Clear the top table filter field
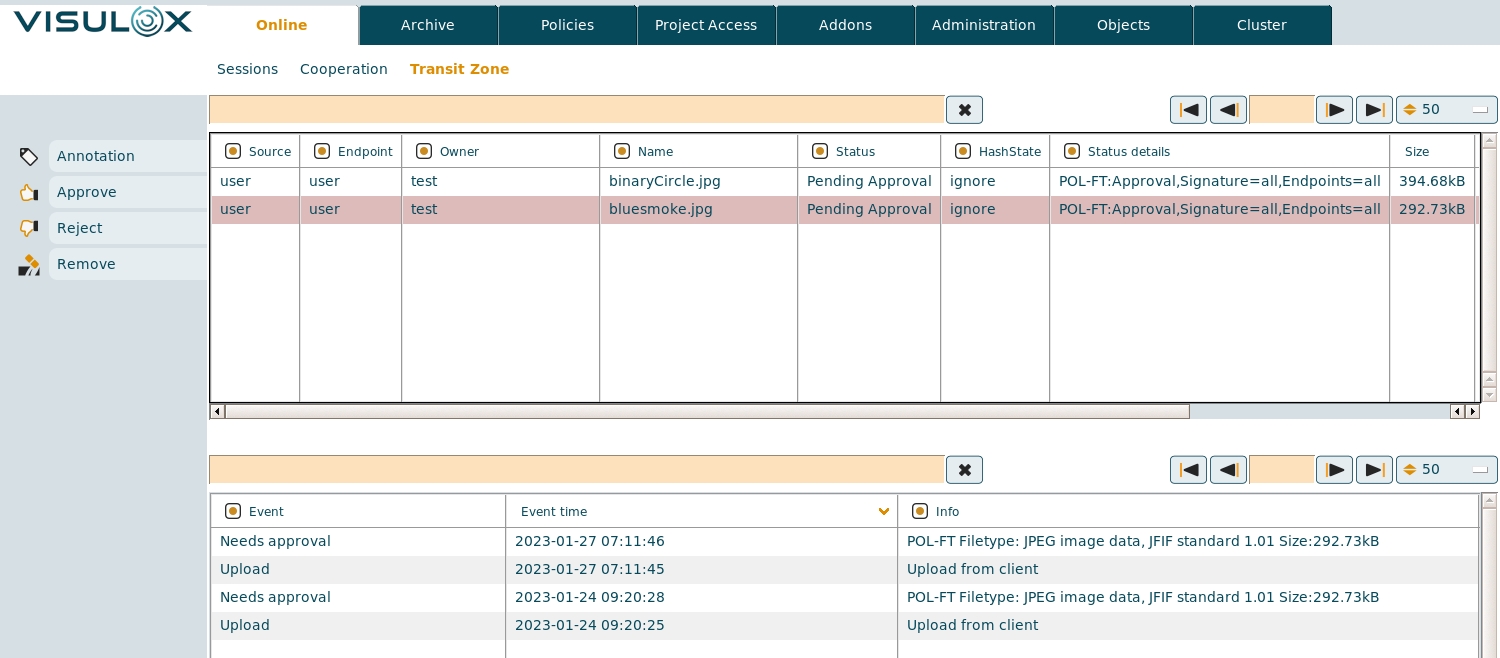 tap(964, 110)
